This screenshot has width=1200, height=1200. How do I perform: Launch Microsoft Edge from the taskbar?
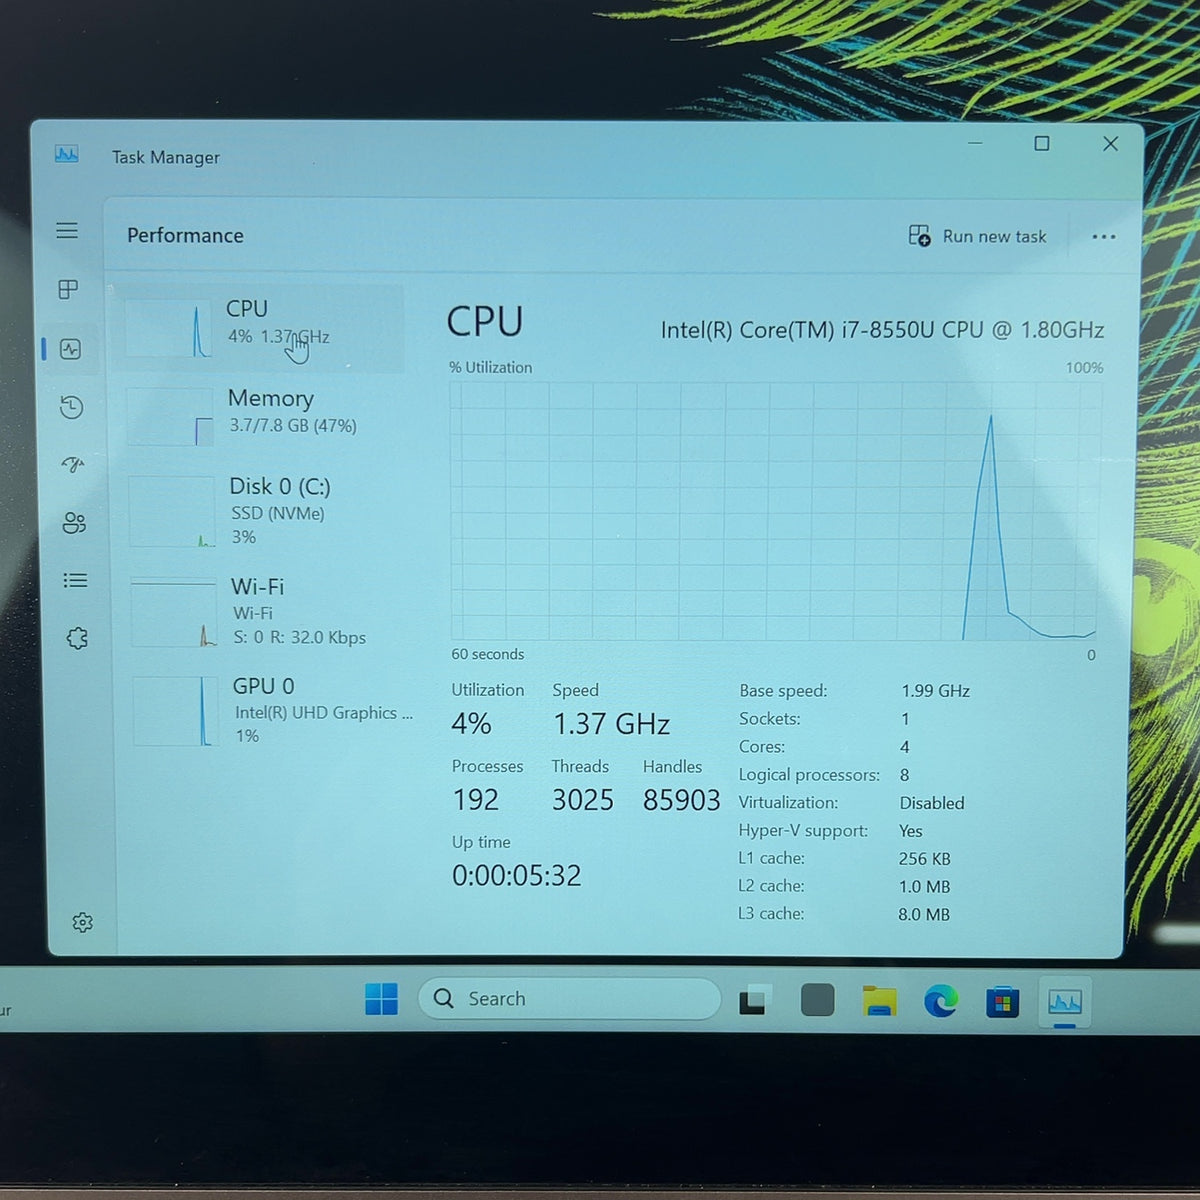click(940, 1001)
